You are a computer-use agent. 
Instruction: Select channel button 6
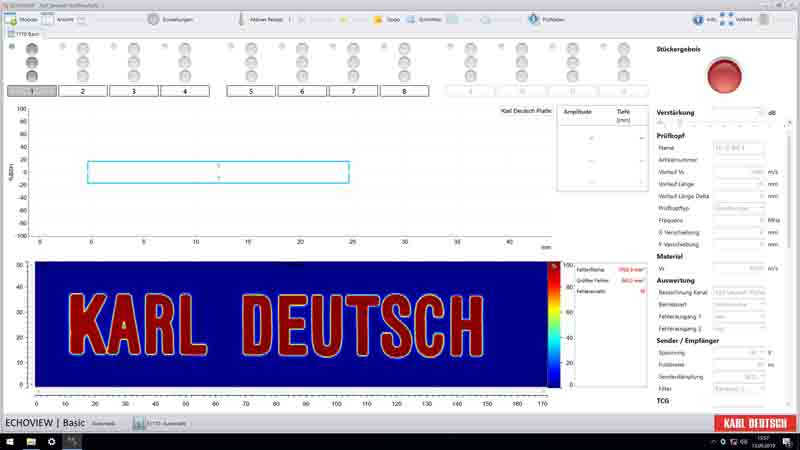point(302,91)
